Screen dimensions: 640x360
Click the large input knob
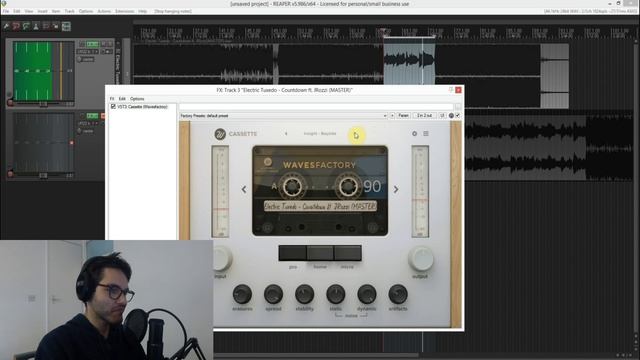(x=222, y=259)
